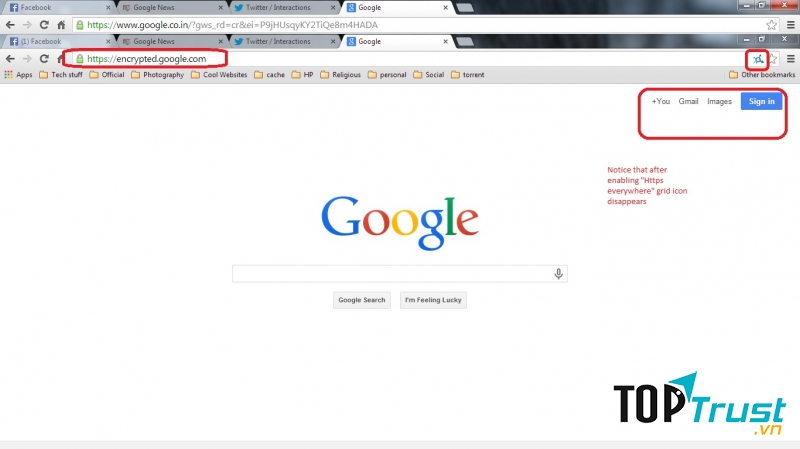Click Back arrow in background browser window

pos(10,24)
